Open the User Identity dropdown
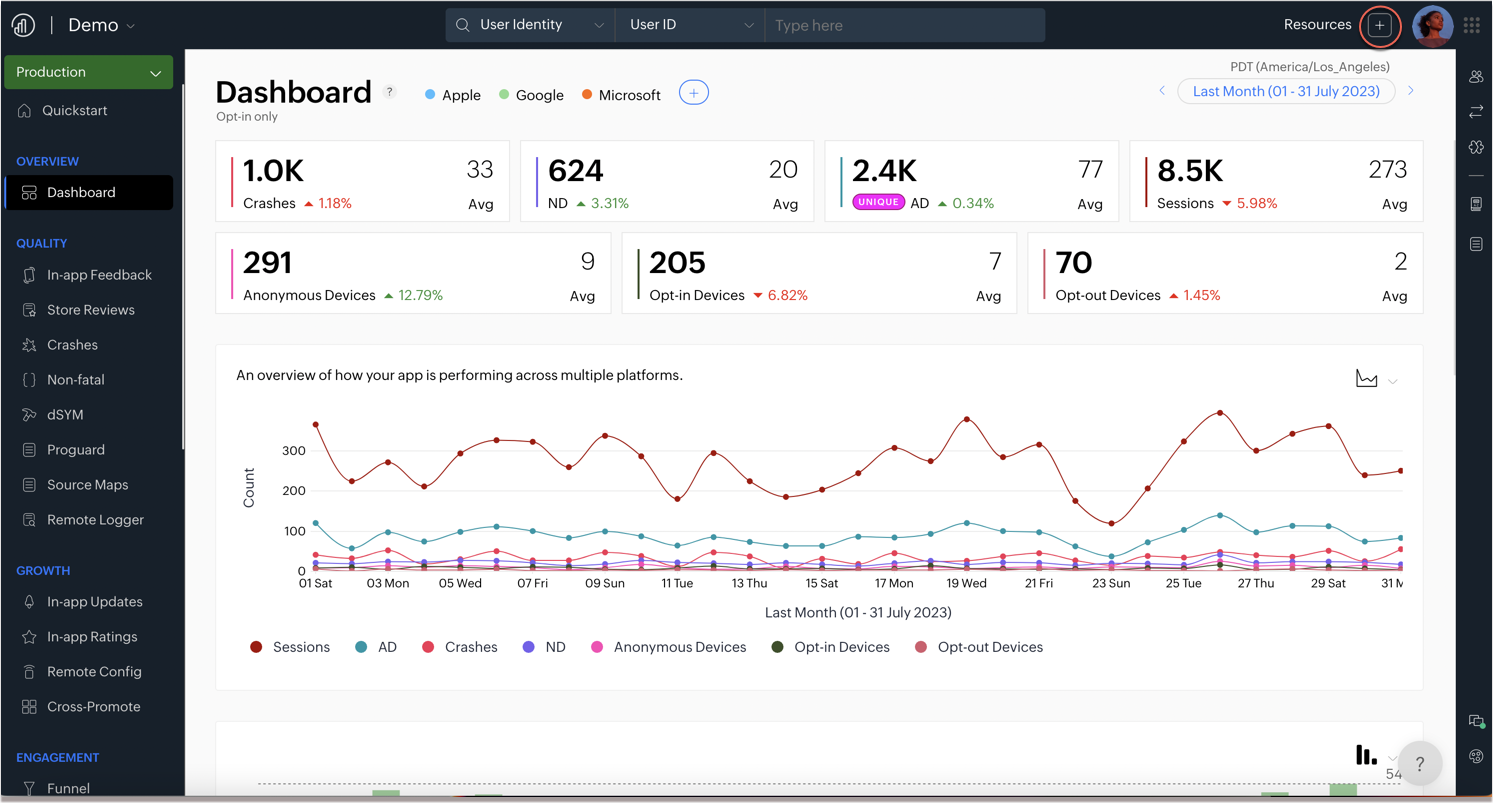 point(530,25)
